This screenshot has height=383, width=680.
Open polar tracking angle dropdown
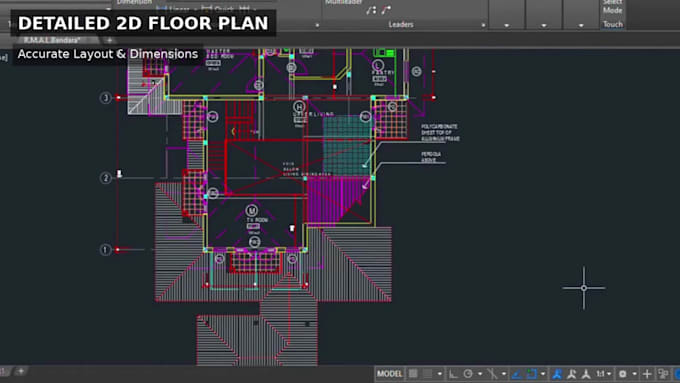[480, 374]
